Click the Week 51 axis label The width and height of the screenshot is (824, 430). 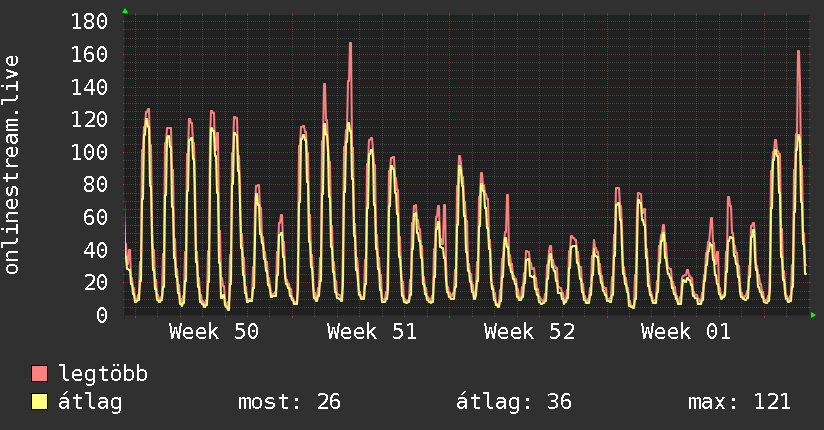tap(372, 332)
